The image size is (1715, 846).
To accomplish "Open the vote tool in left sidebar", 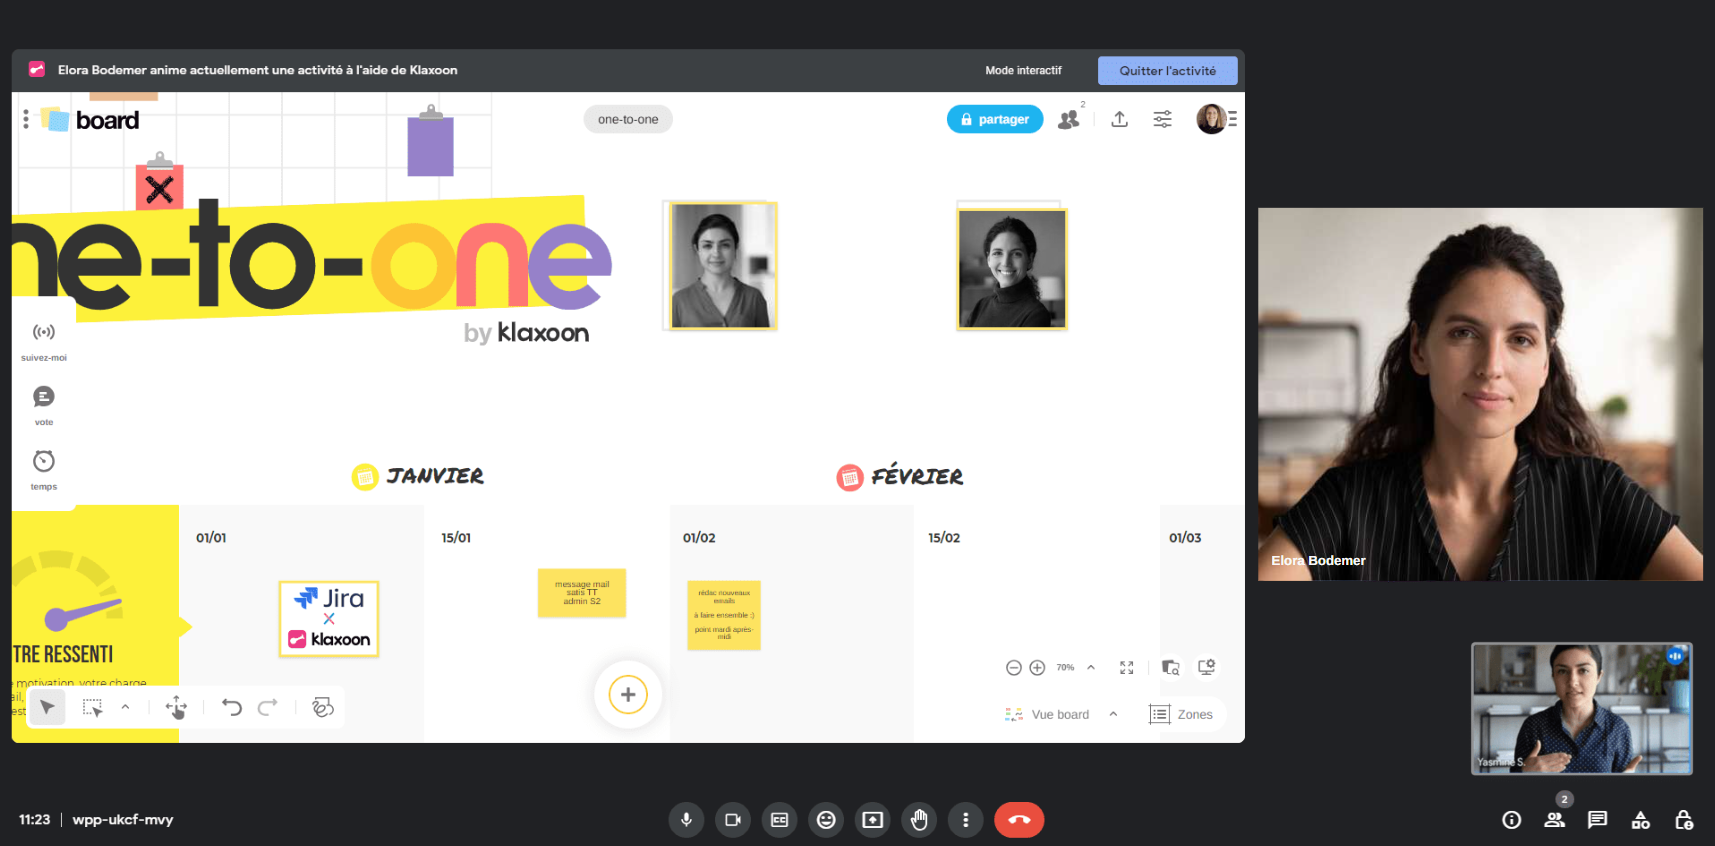I will 44,398.
